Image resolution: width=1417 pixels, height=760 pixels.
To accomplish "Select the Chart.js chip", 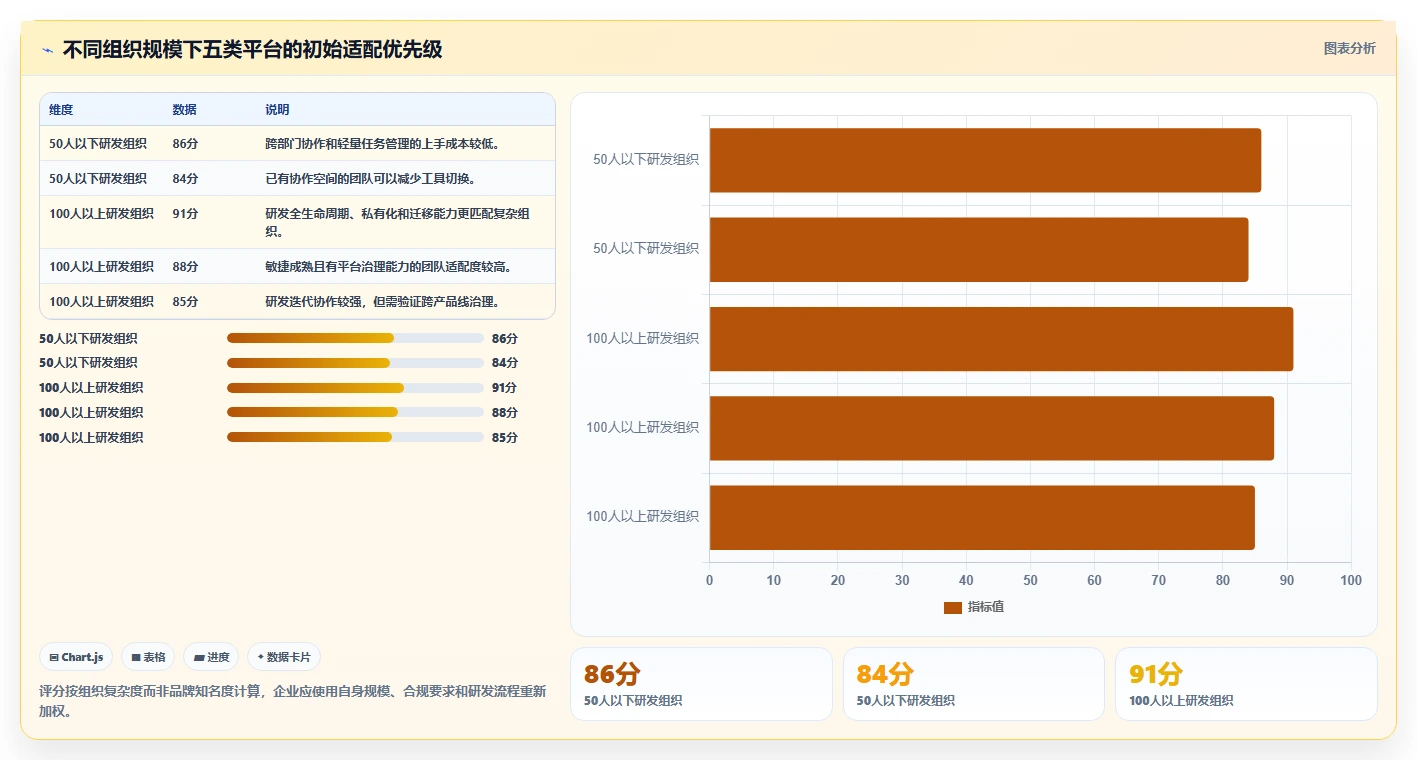I will (76, 657).
